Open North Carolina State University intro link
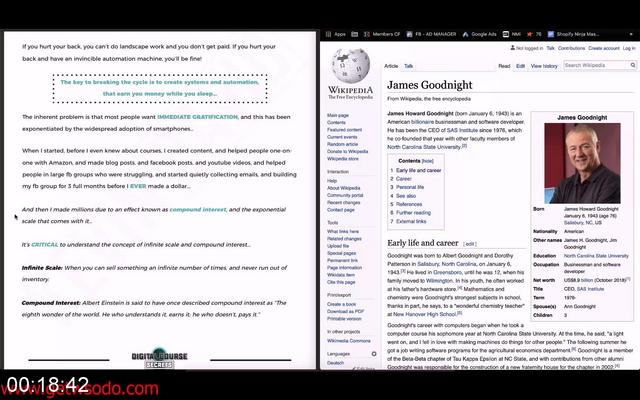This screenshot has height=400, width=640. 424,147
